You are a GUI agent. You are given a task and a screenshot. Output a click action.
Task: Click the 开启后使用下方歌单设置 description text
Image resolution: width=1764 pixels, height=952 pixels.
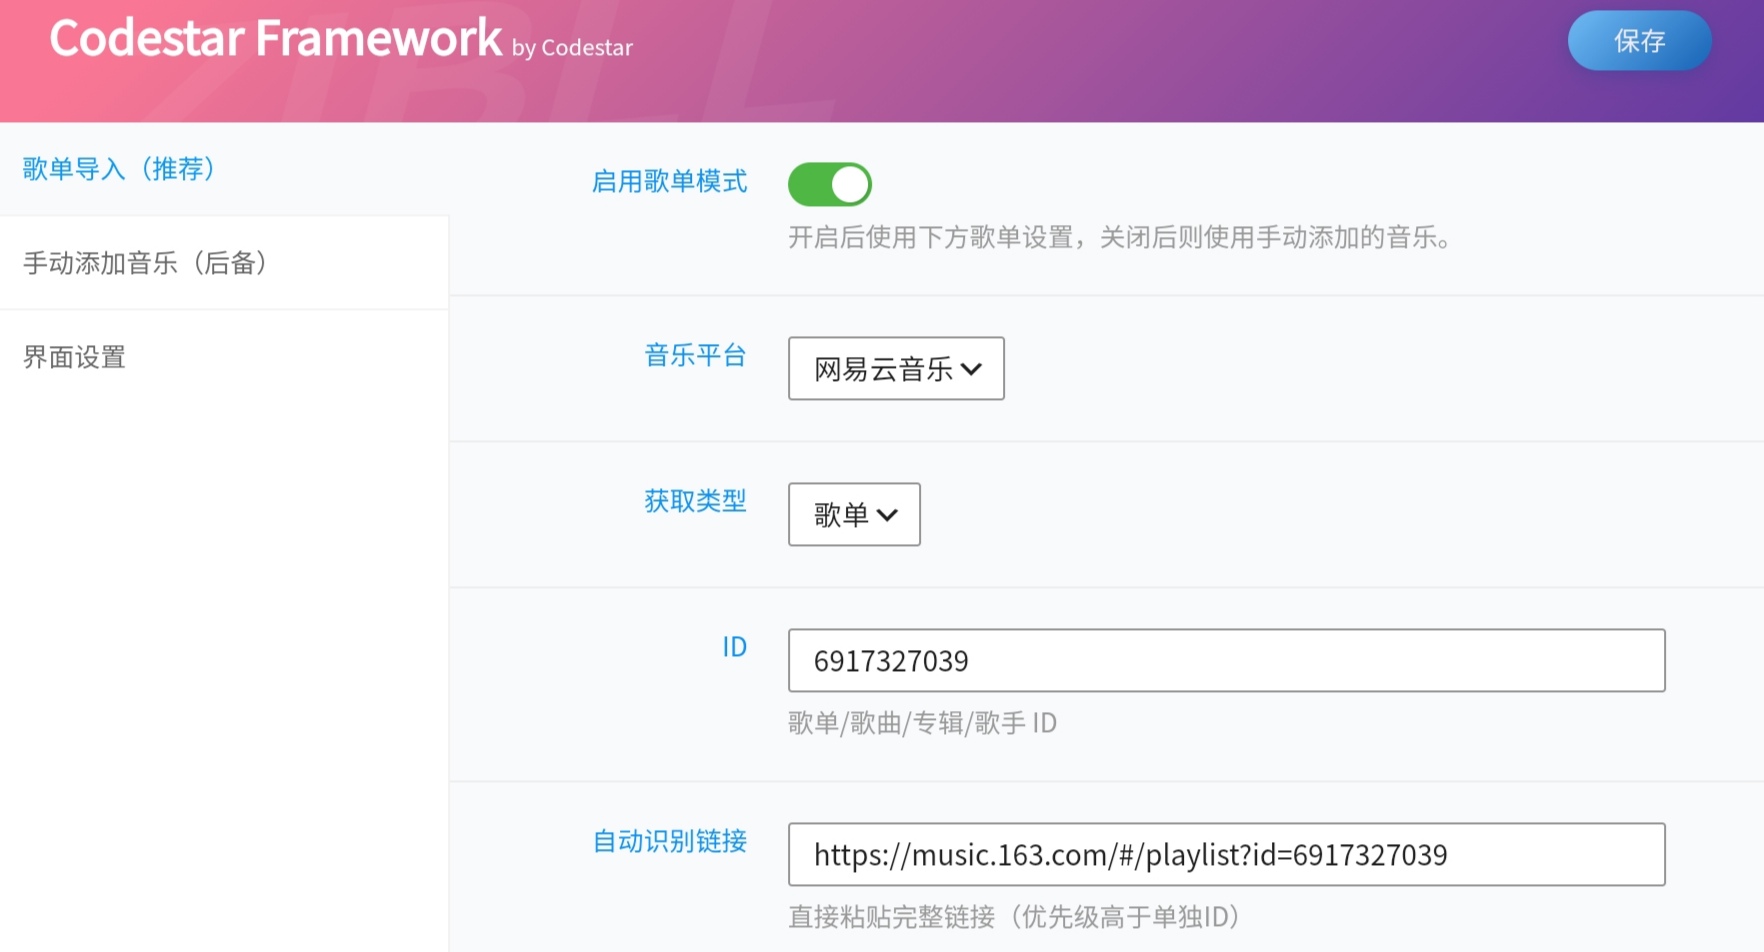tap(1119, 237)
